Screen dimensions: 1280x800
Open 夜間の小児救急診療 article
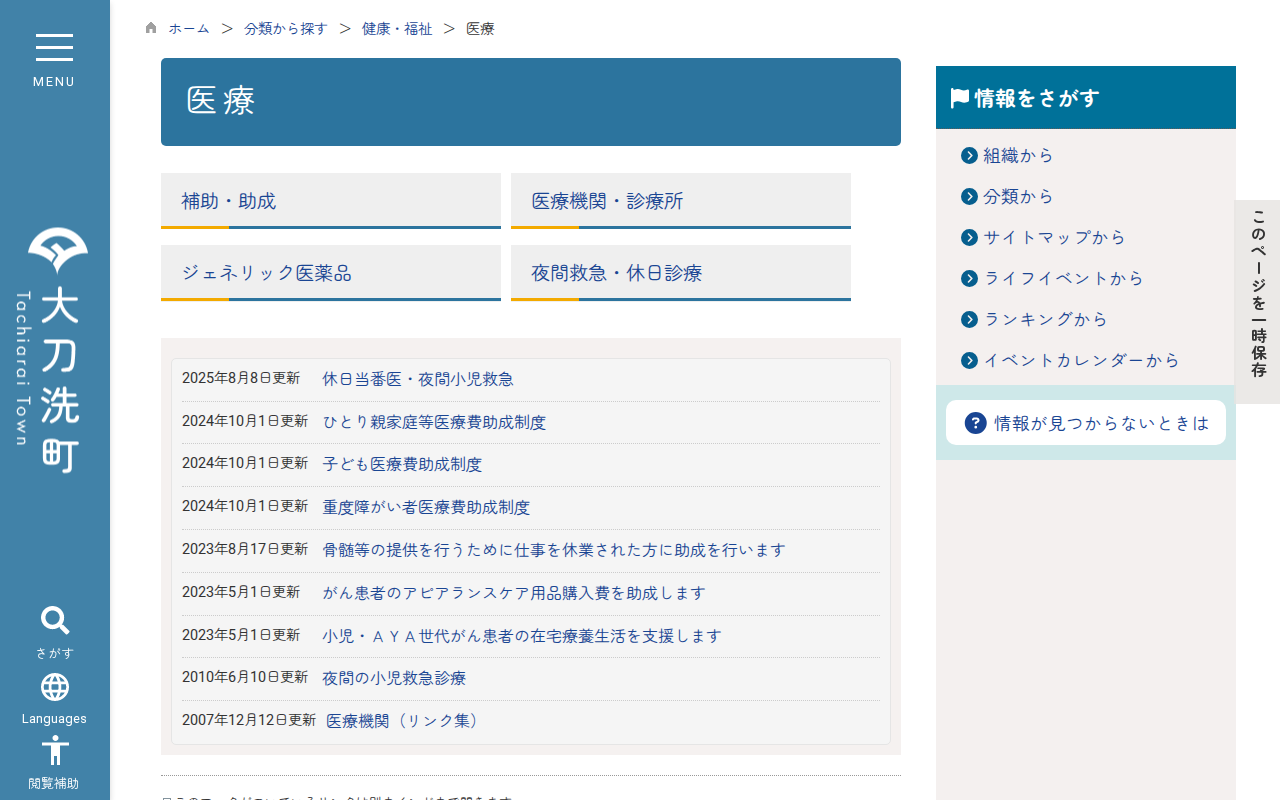coord(394,678)
